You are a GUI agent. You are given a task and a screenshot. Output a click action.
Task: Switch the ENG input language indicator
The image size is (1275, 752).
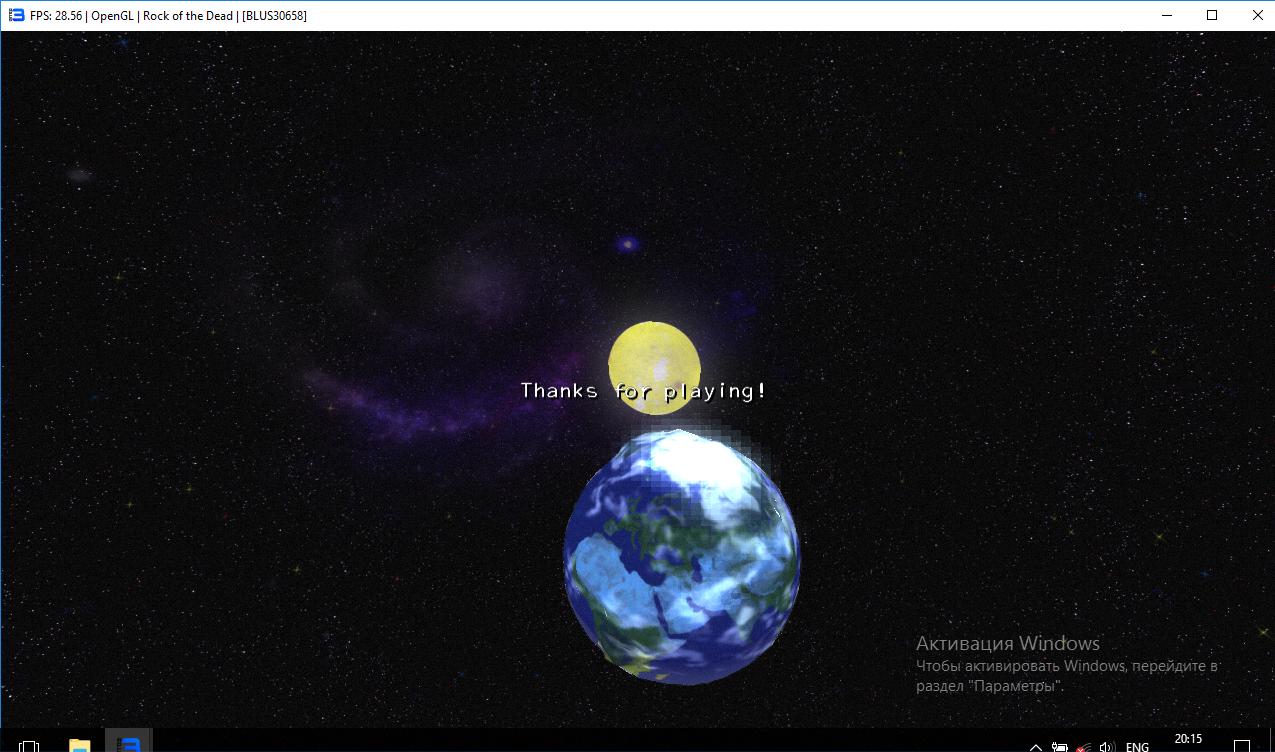[x=1137, y=747]
